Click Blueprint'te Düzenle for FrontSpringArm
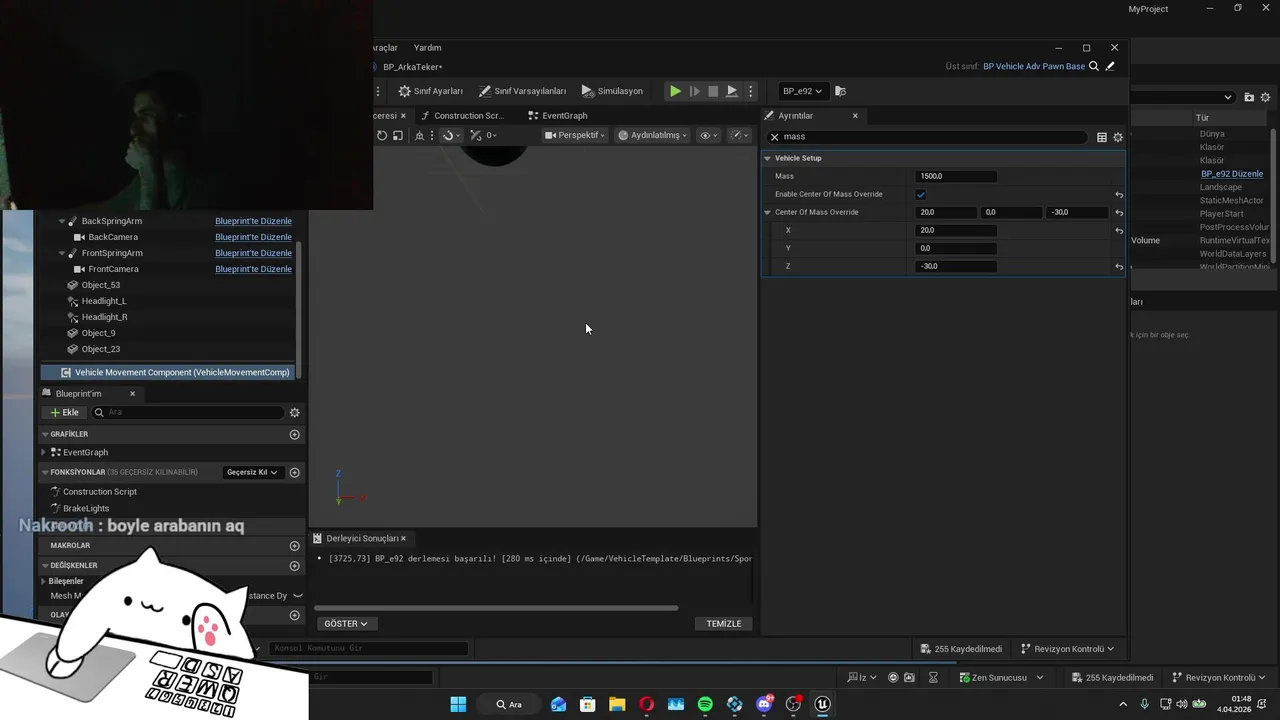The image size is (1280, 720). [253, 253]
